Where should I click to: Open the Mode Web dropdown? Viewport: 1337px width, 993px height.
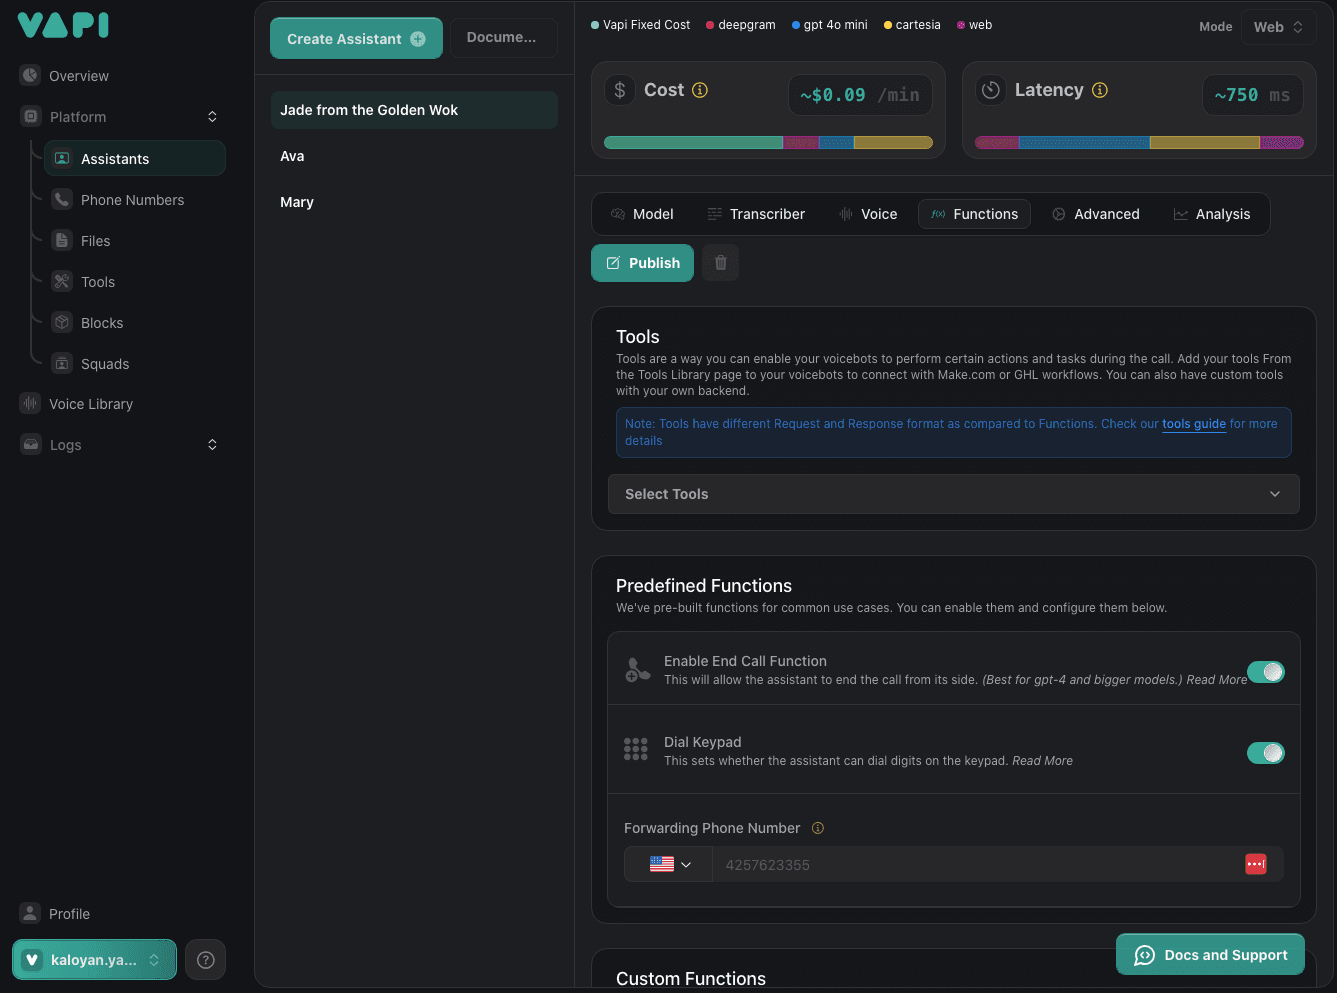[x=1278, y=27]
